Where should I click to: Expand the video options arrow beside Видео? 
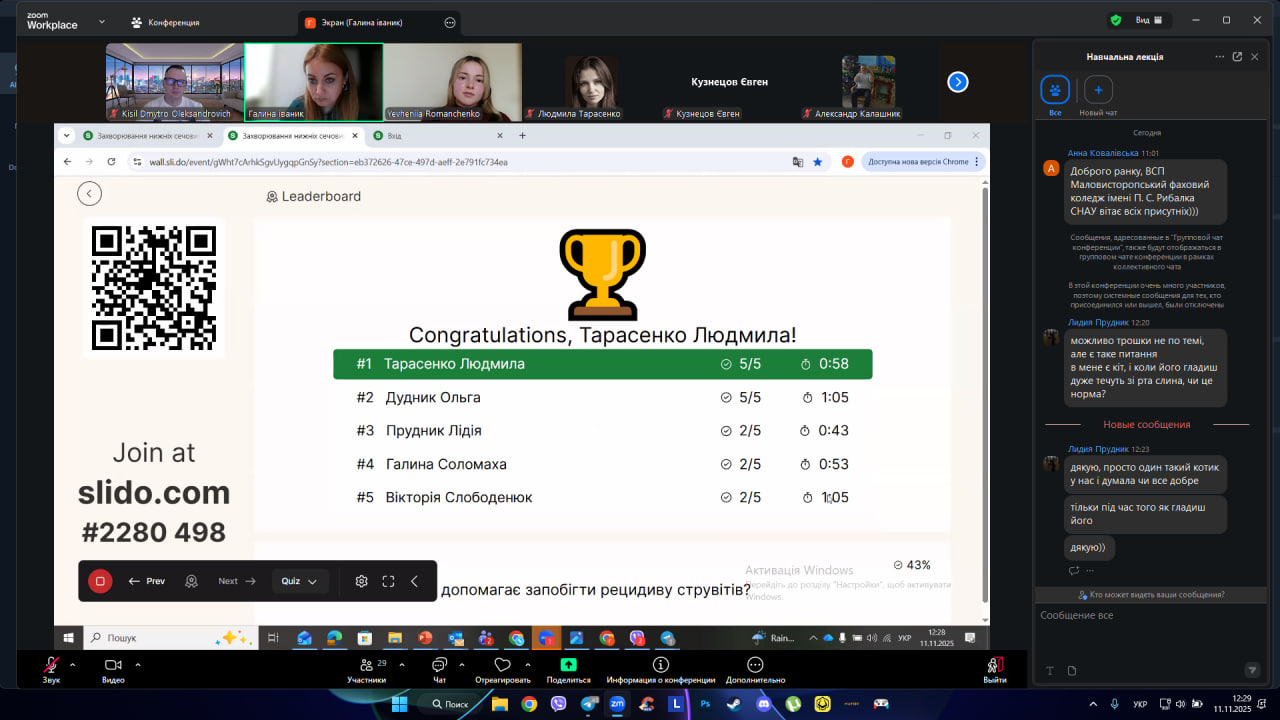[138, 664]
